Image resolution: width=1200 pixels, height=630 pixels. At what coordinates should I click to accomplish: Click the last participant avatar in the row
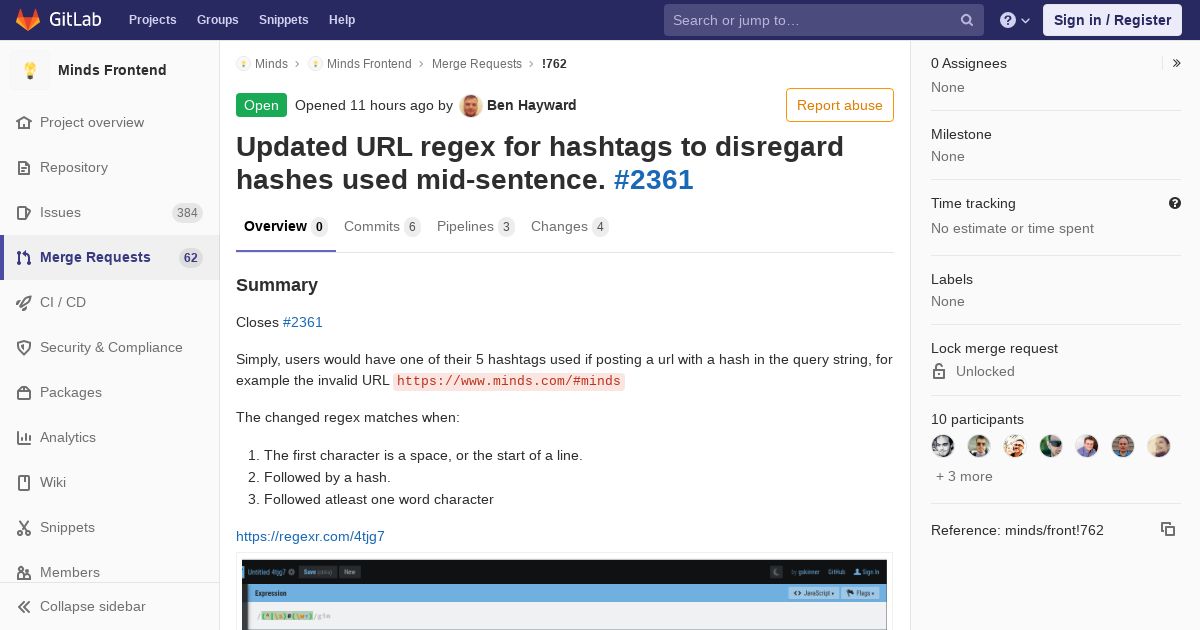[x=1159, y=446]
